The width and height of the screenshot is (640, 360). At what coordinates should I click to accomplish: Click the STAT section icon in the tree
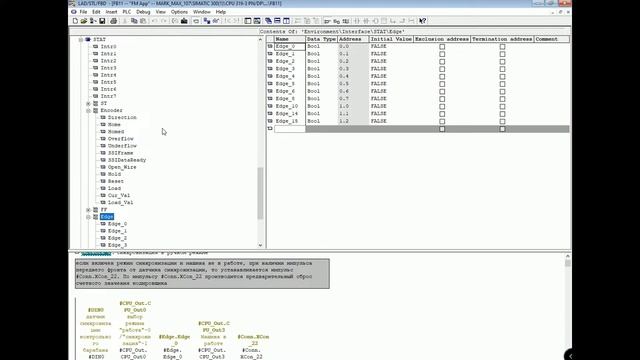point(88,40)
